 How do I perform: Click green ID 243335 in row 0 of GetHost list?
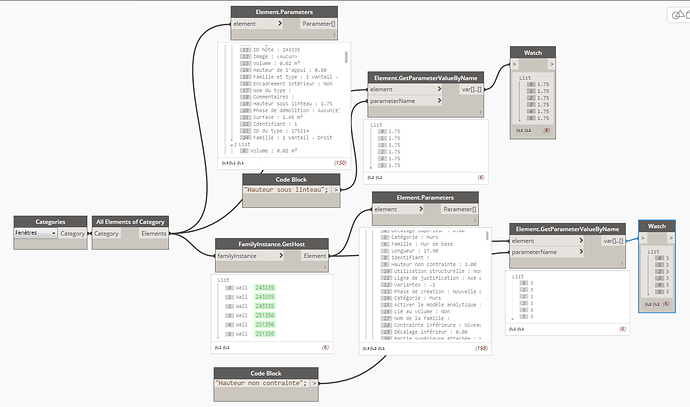[265, 288]
